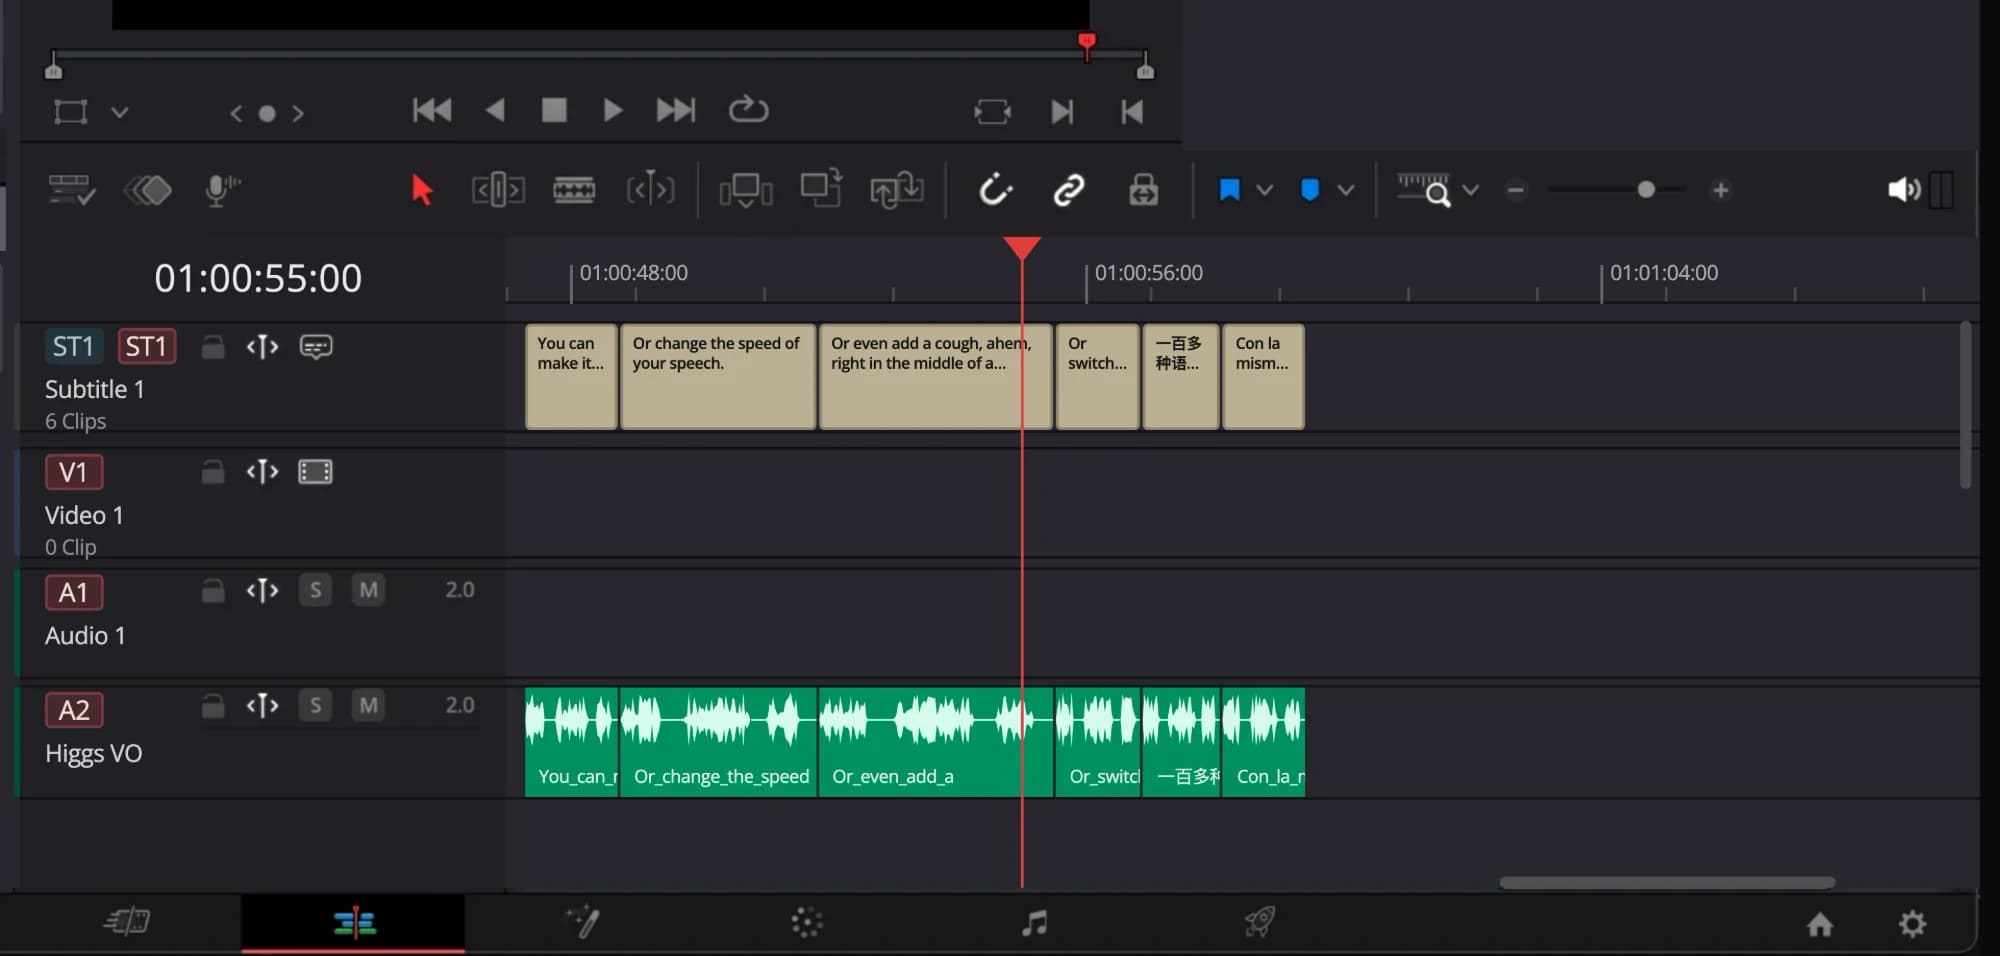Viewport: 2000px width, 956px height.
Task: Select the Blade Edit tool
Action: [x=574, y=189]
